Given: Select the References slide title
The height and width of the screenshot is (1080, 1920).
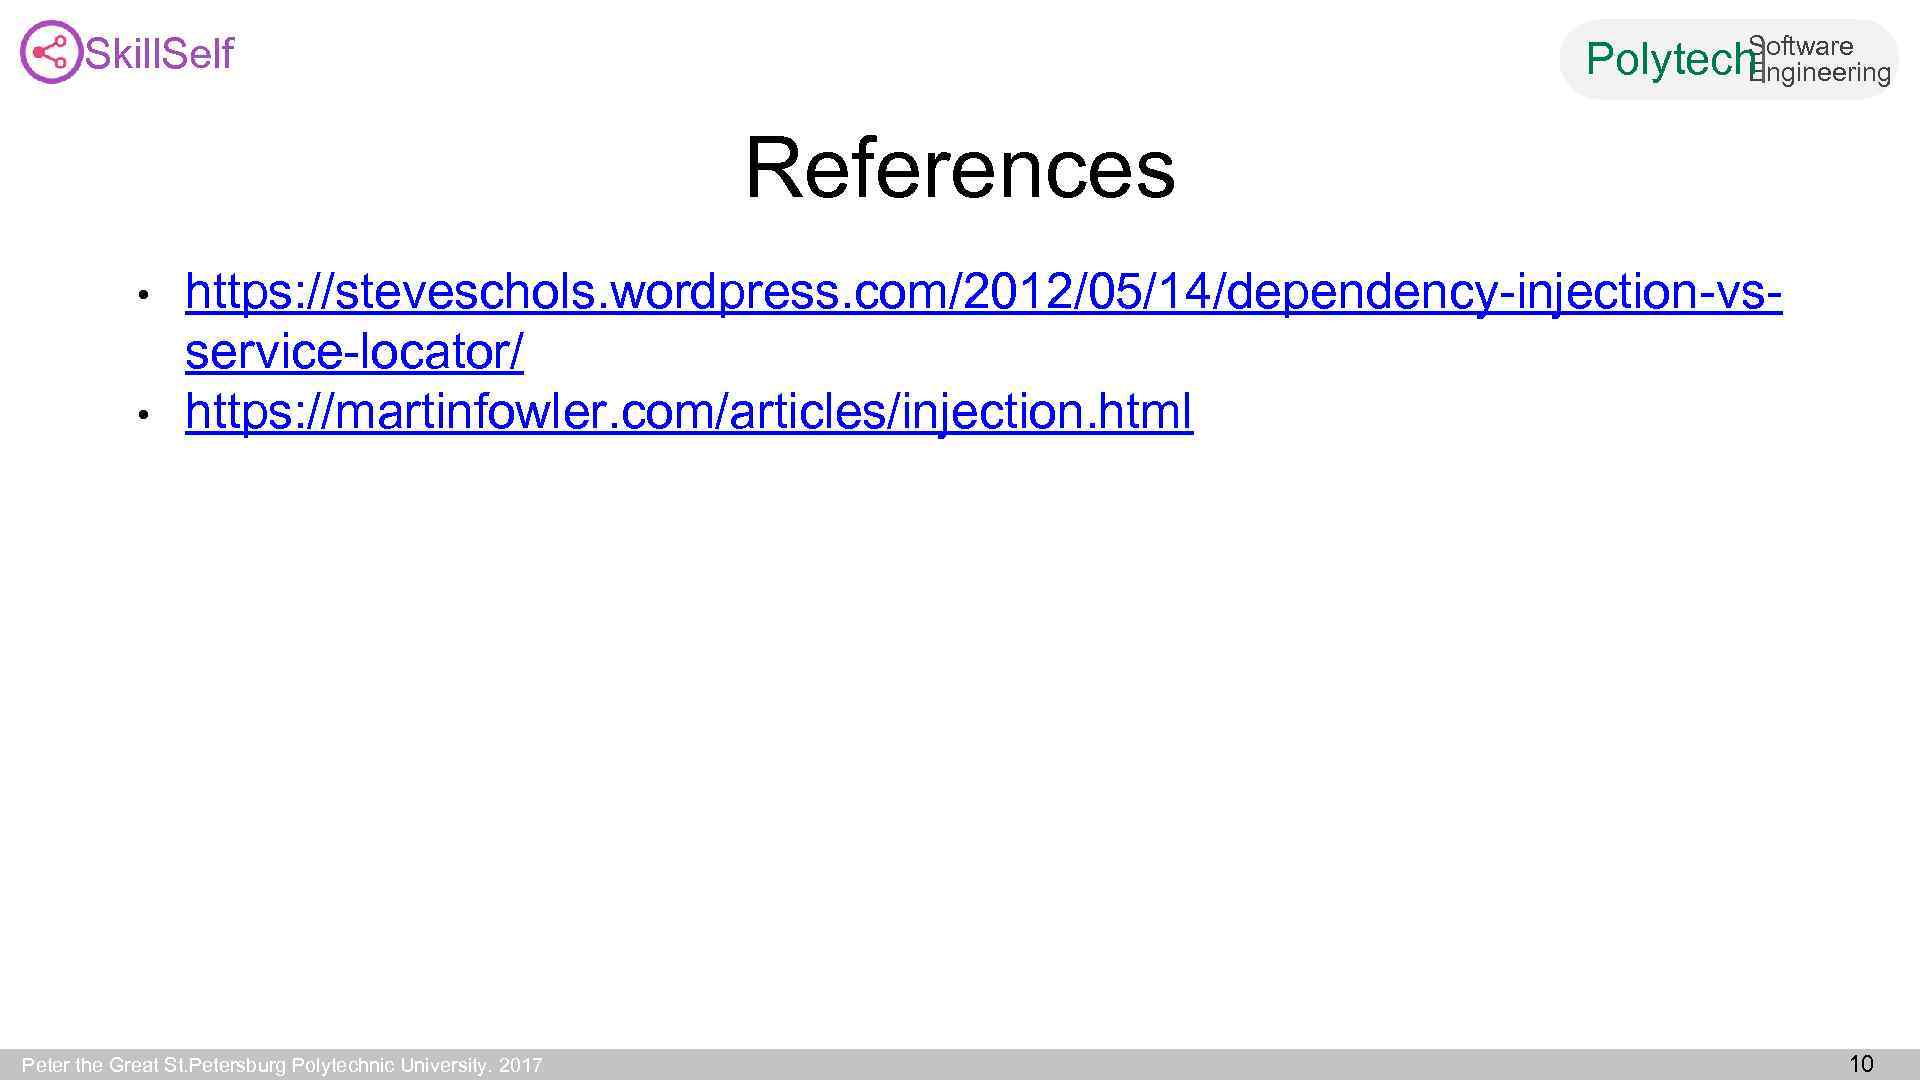Looking at the screenshot, I should 959,168.
